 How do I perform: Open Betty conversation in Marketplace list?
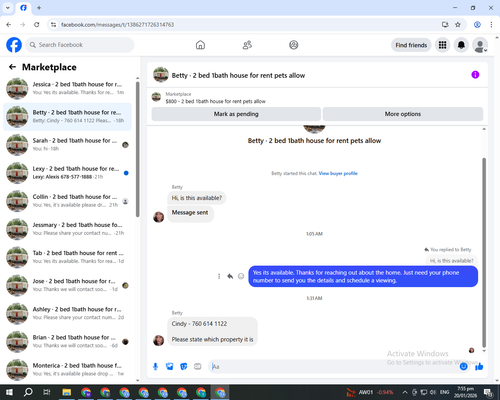tap(68, 117)
